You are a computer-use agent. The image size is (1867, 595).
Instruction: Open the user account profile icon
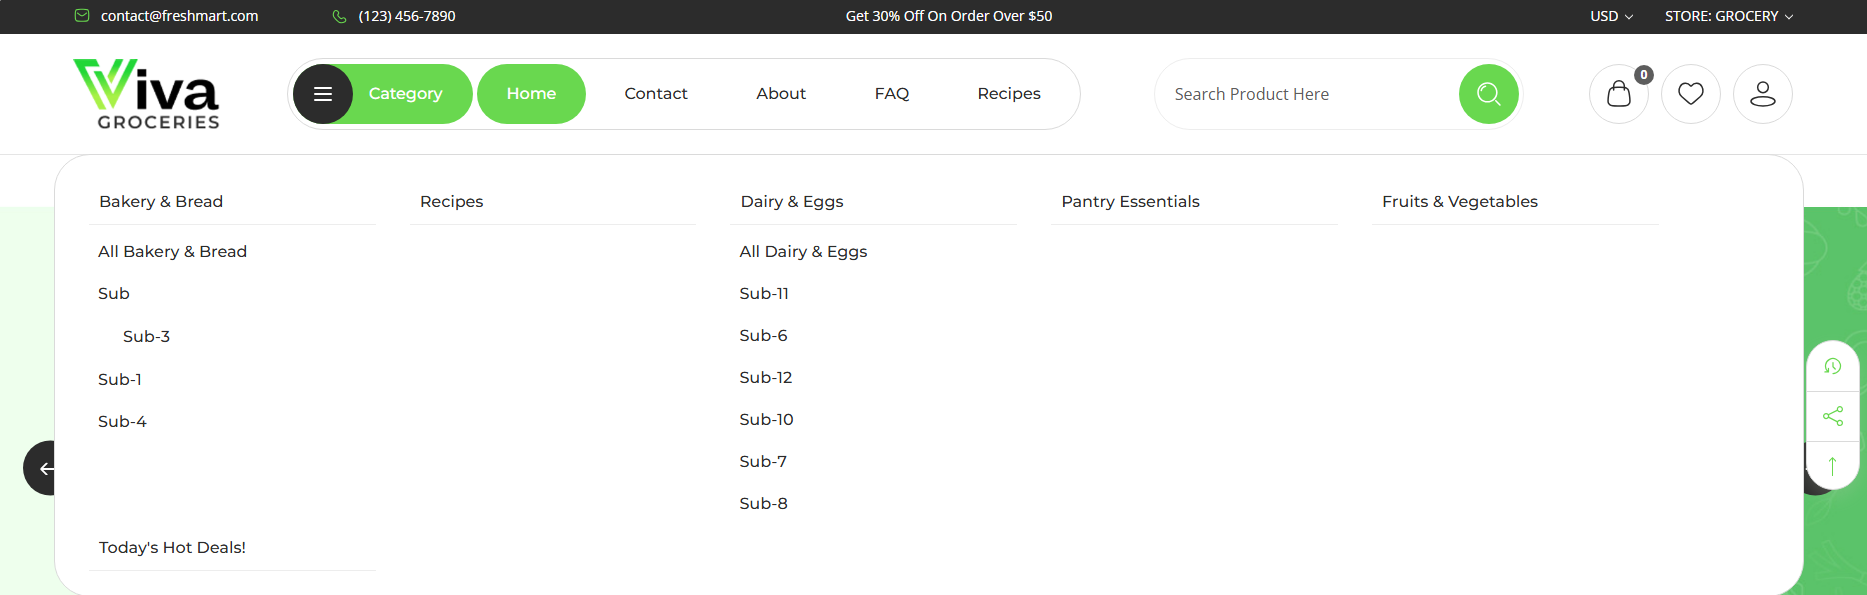(x=1762, y=94)
